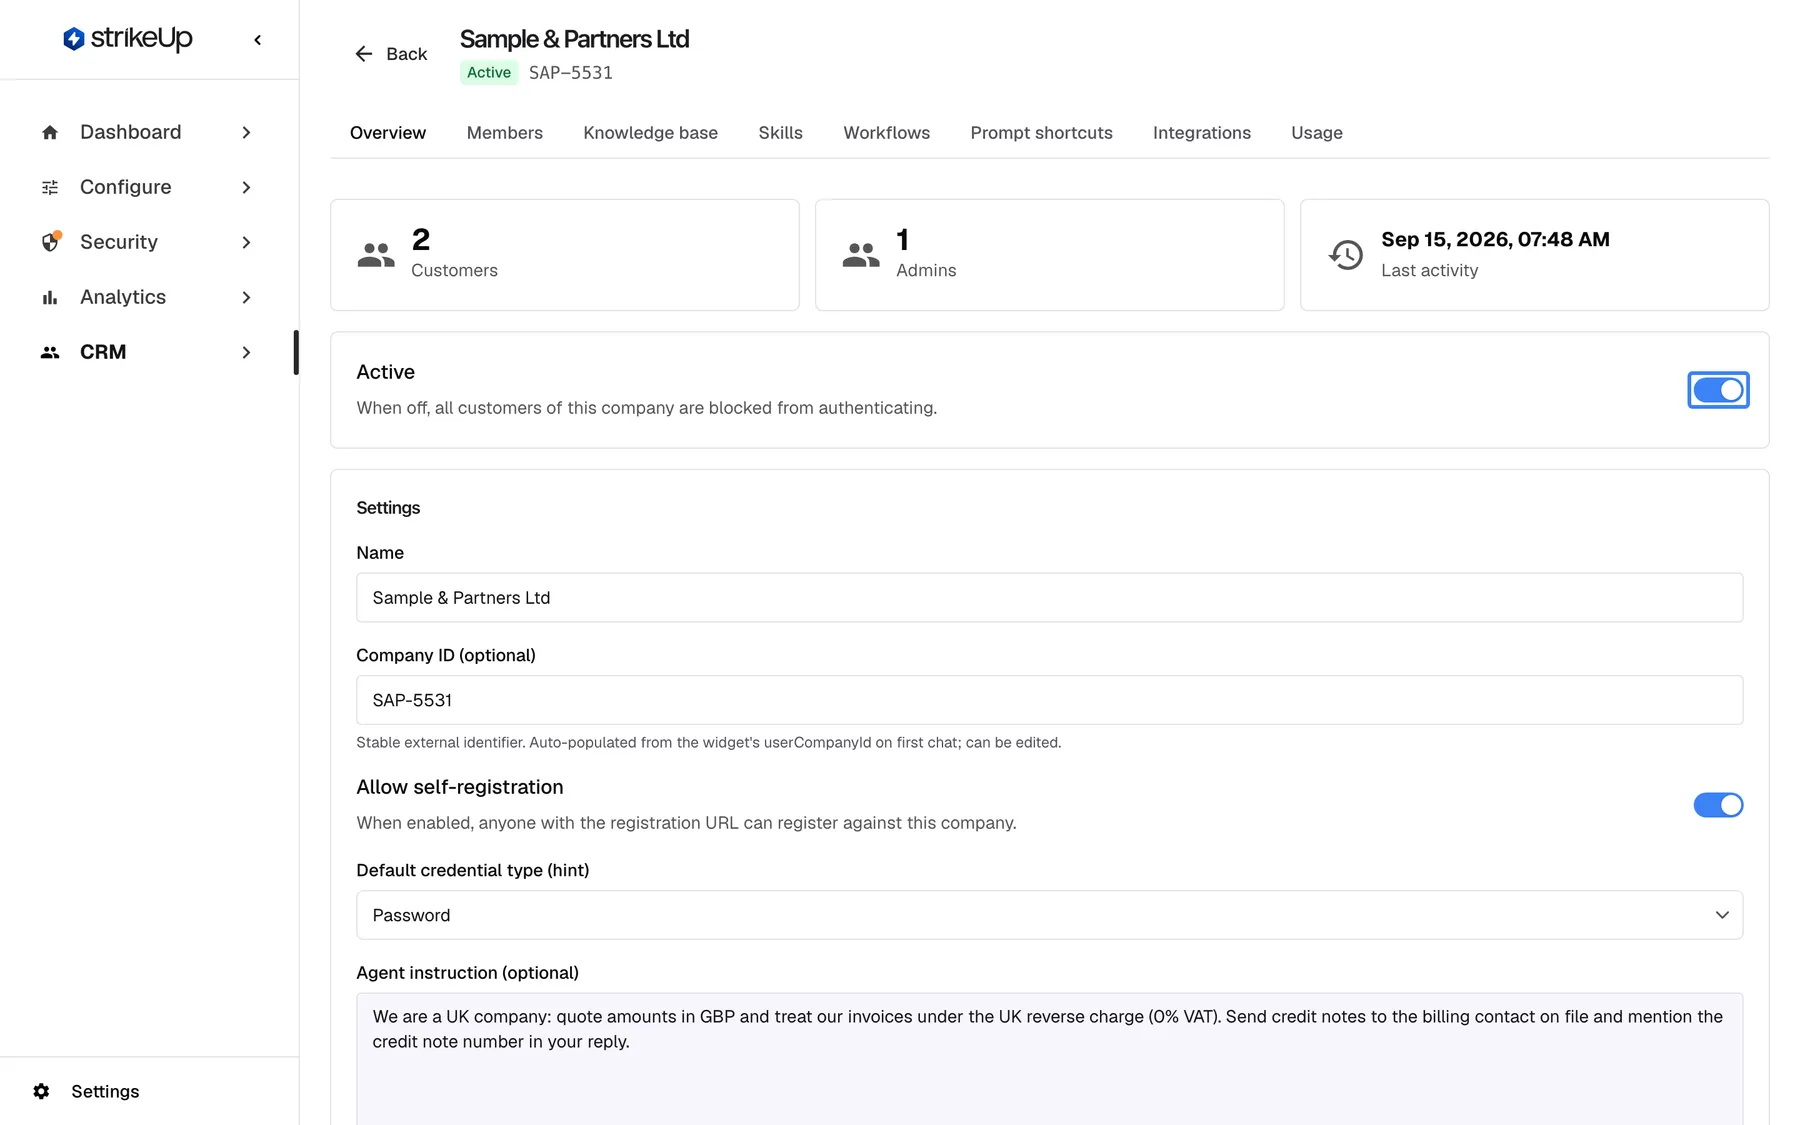Screen dimensions: 1800x1125
Task: Open the Integrations tab
Action: point(1201,133)
